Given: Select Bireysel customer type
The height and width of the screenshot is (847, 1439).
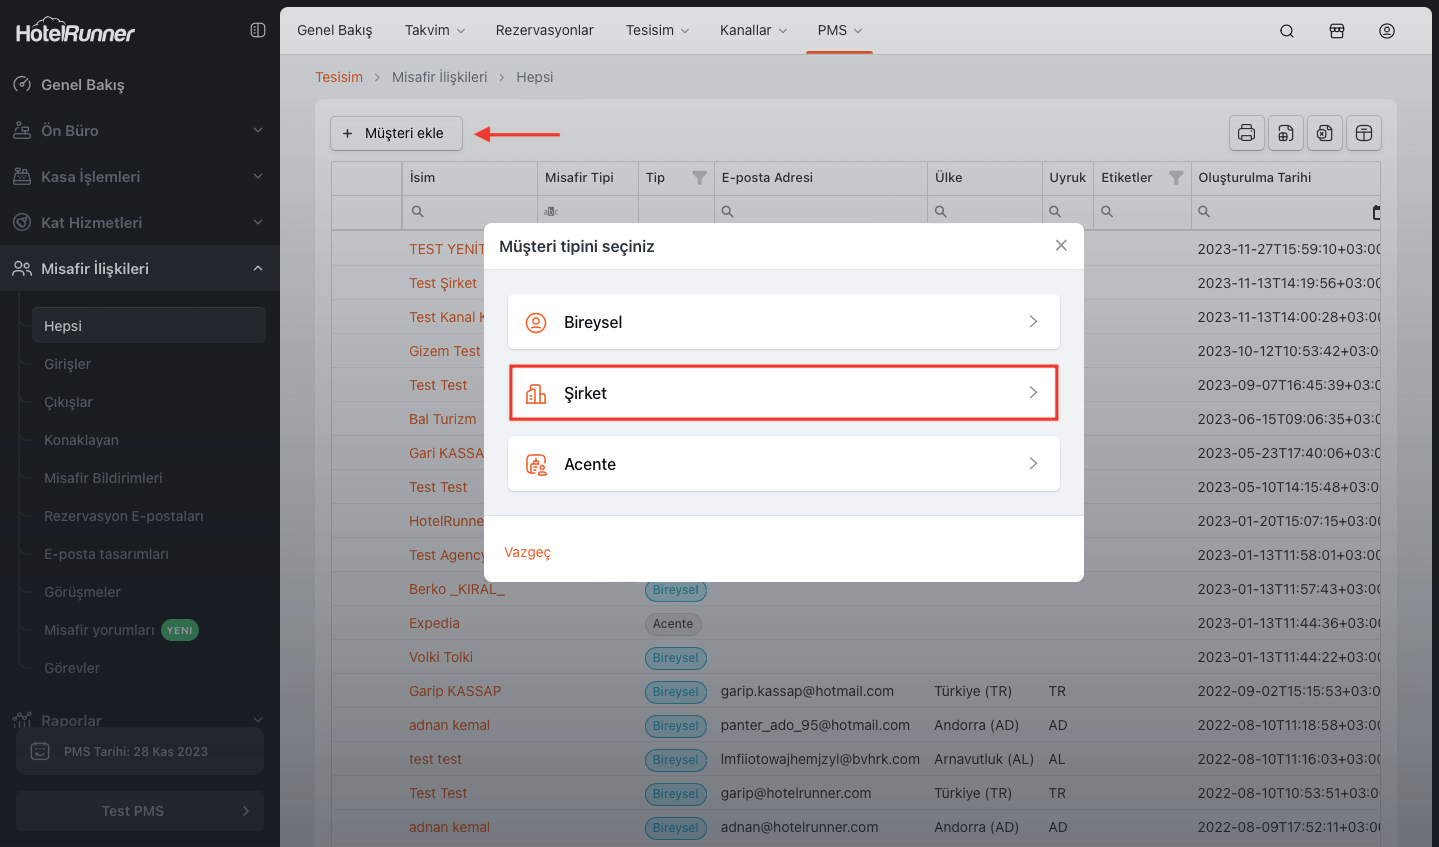Looking at the screenshot, I should tap(783, 322).
